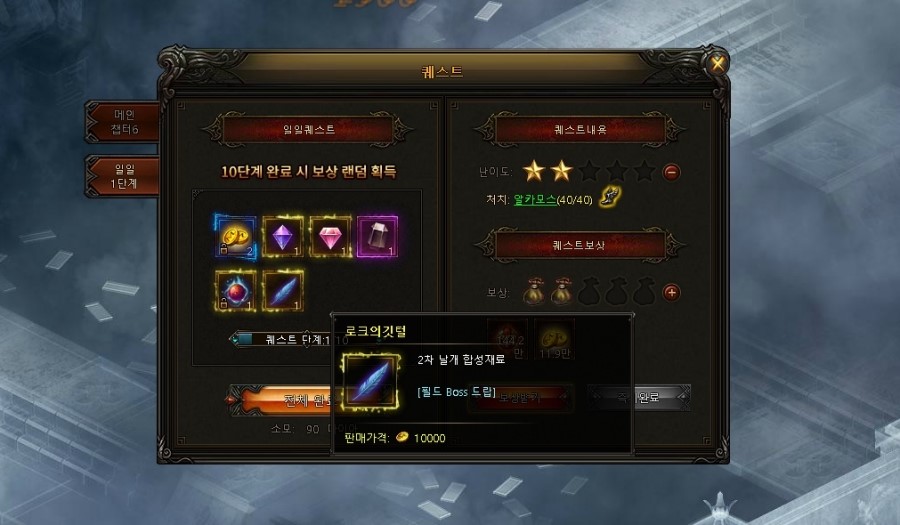Close the 퀘스트 window
Viewport: 900px width, 525px height.
[717, 64]
